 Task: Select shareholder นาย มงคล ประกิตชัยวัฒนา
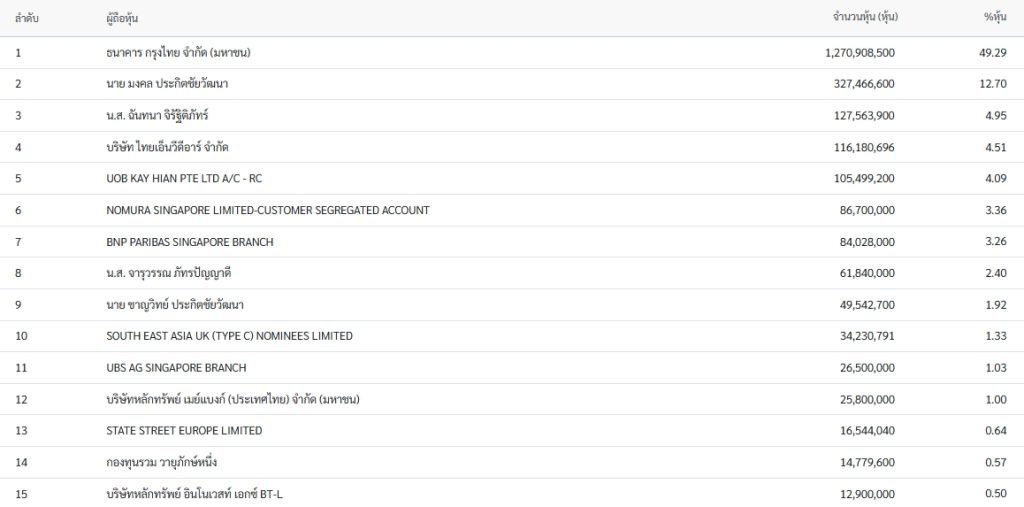[x=167, y=84]
